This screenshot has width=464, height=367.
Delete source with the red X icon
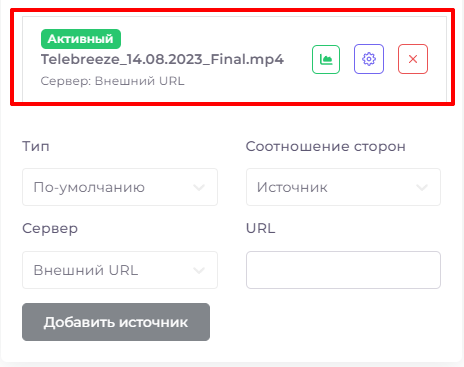click(413, 59)
